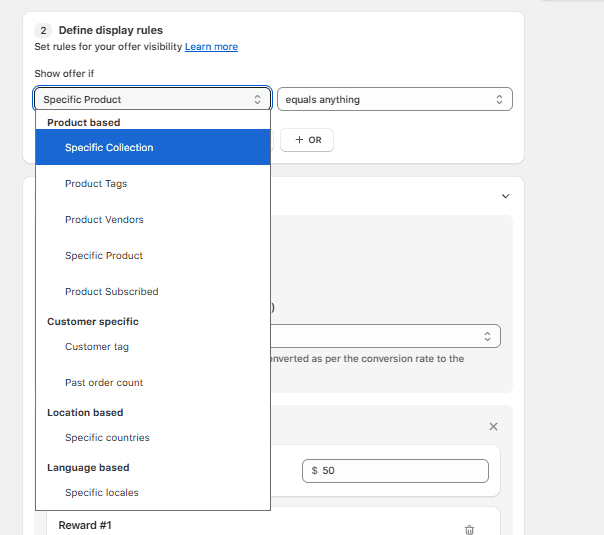604x535 pixels.
Task: Click the Language based group label
Action: pyautogui.click(x=88, y=468)
